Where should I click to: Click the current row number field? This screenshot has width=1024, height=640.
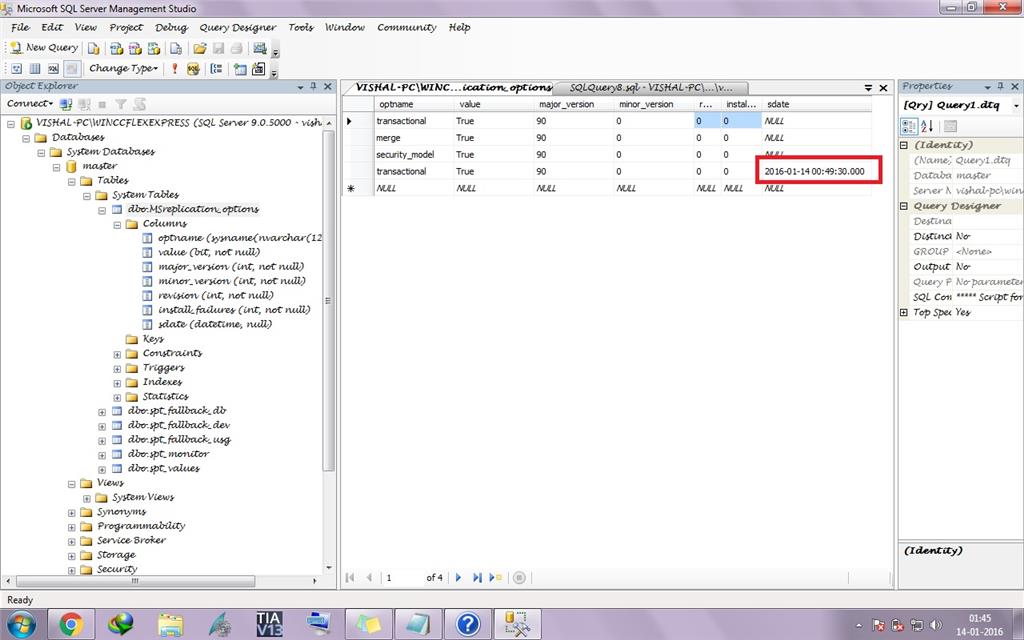[402, 577]
